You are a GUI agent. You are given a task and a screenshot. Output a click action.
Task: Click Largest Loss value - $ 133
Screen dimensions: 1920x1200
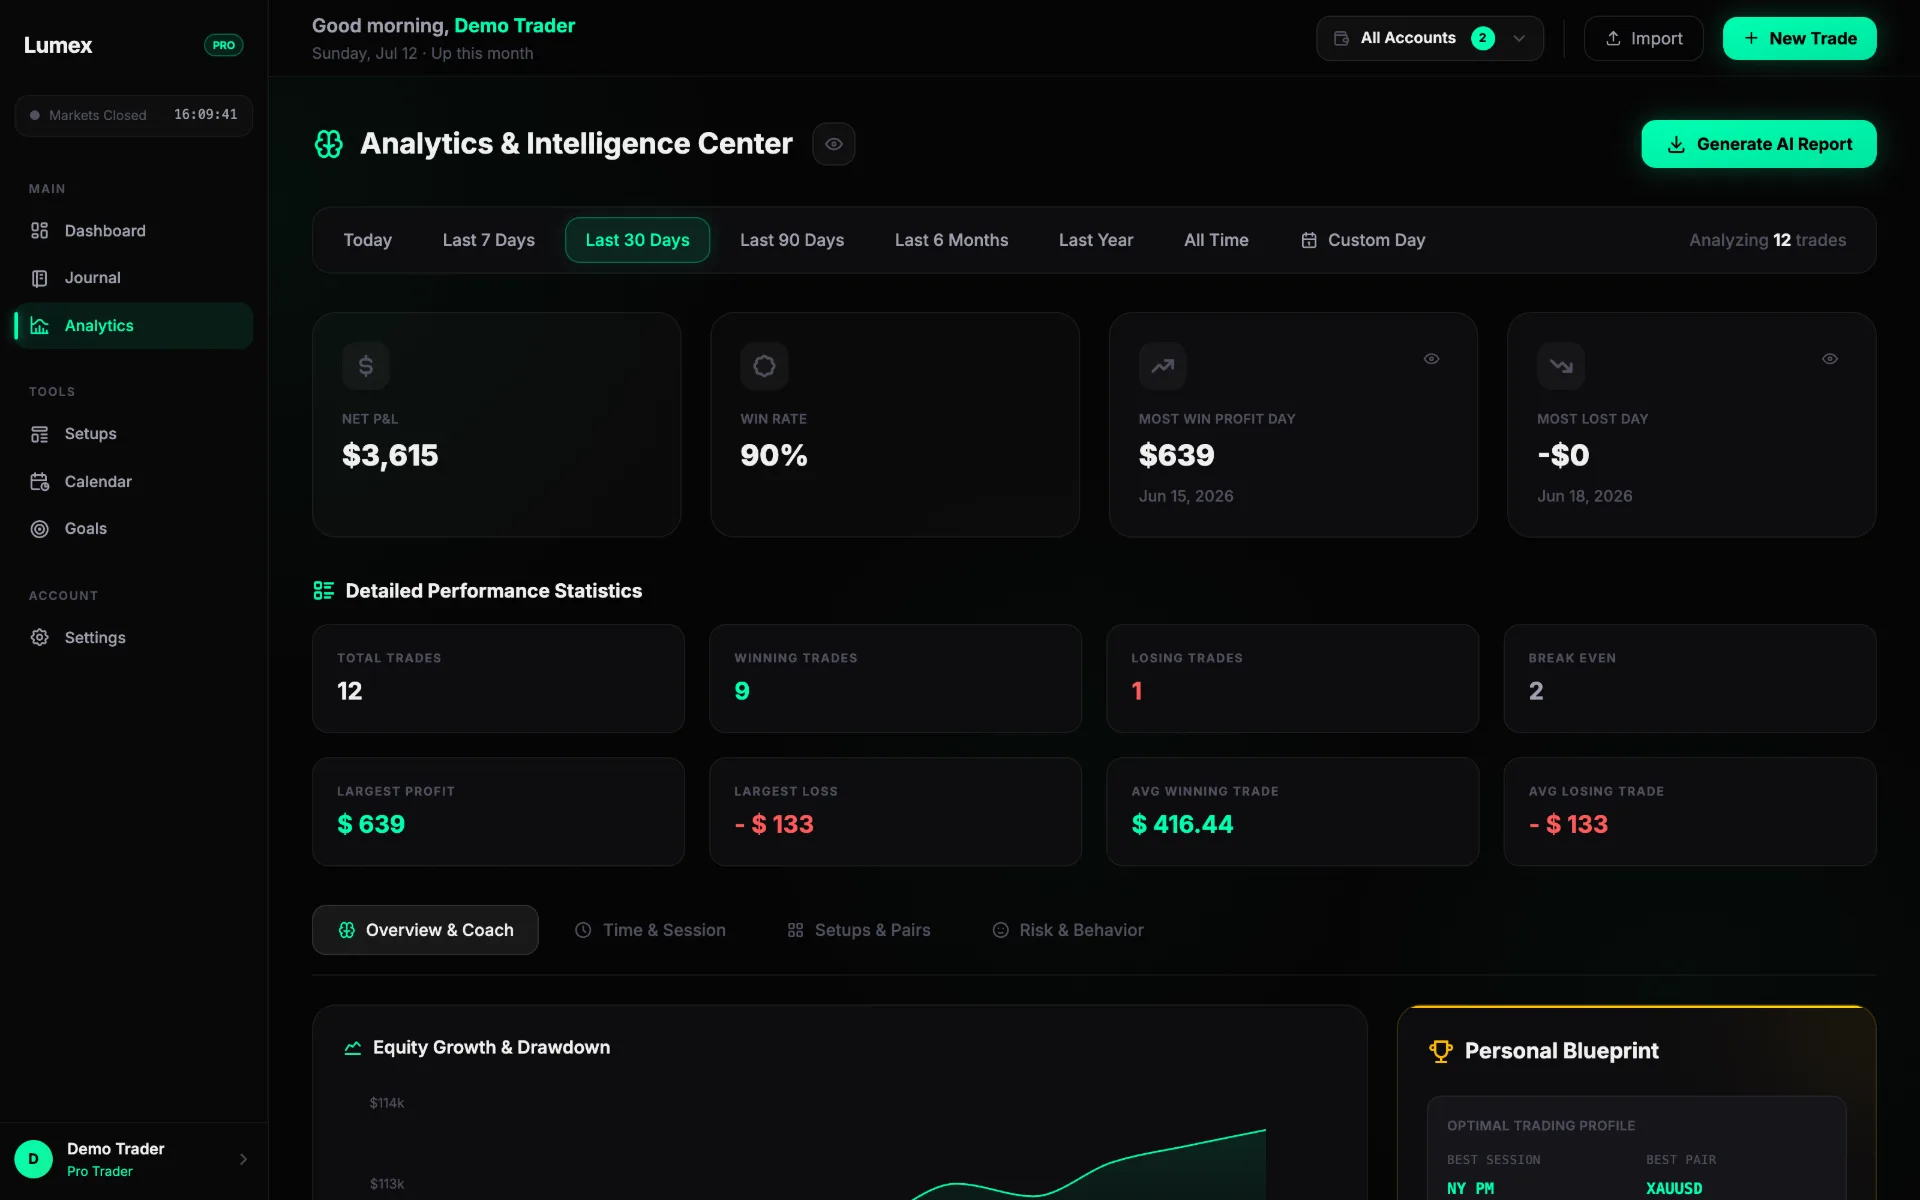[x=774, y=824]
